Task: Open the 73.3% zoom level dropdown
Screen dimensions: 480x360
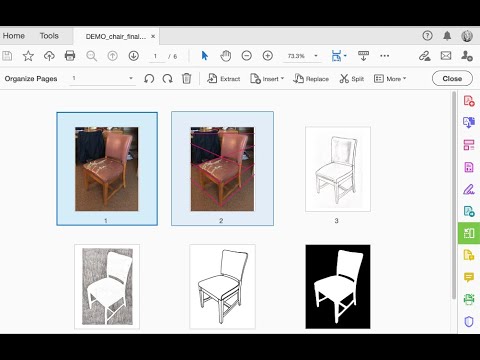Action: [302, 56]
